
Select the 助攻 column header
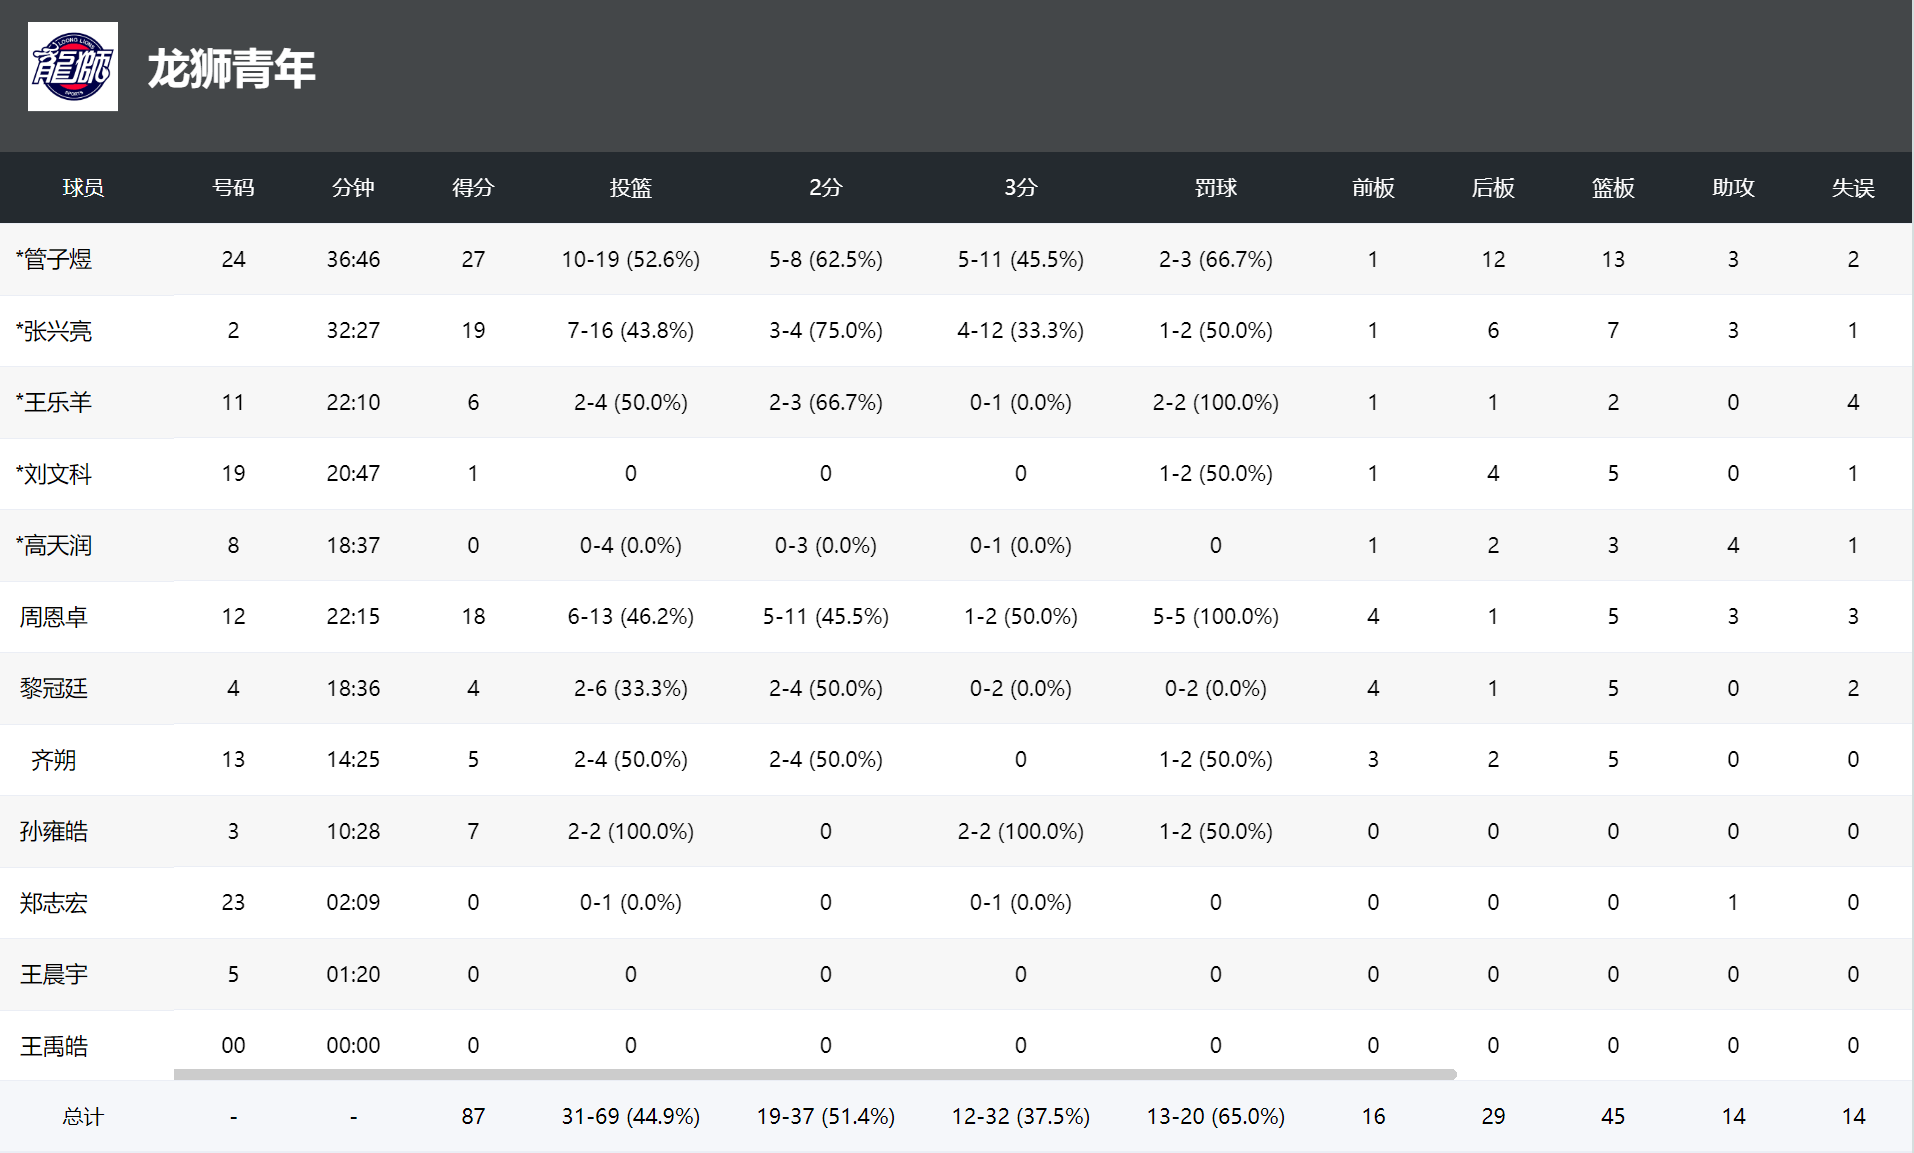click(1733, 188)
